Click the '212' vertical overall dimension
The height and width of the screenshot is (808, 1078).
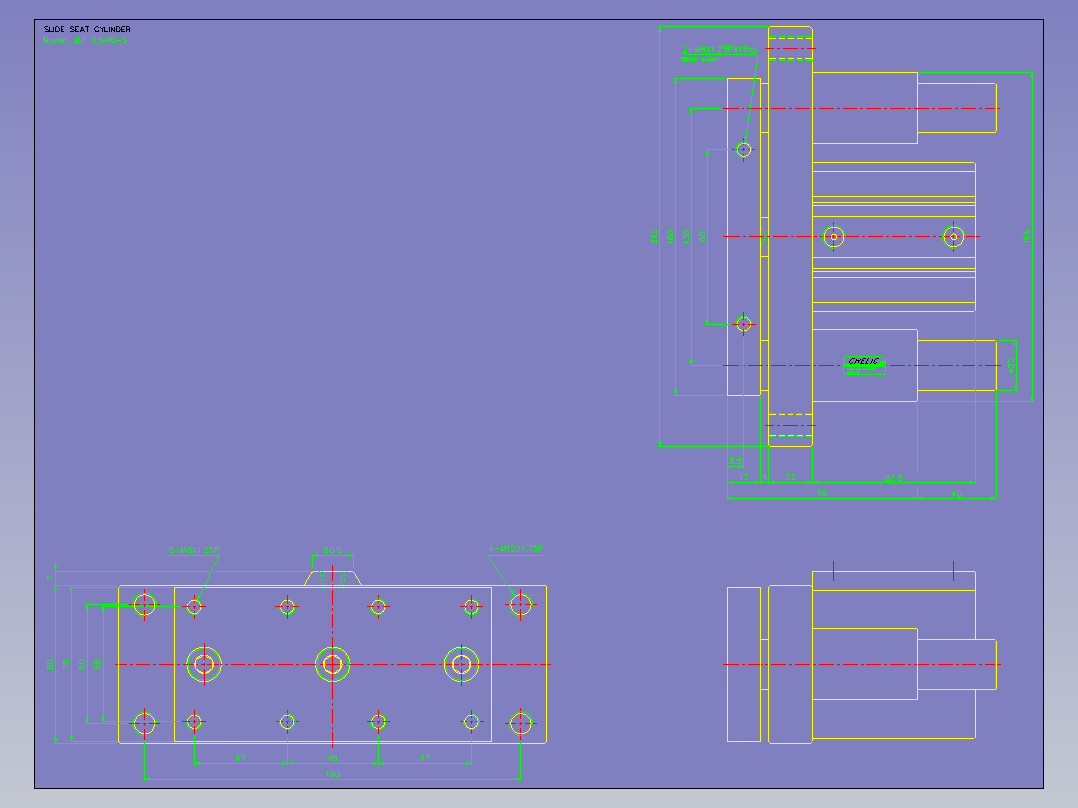[654, 237]
